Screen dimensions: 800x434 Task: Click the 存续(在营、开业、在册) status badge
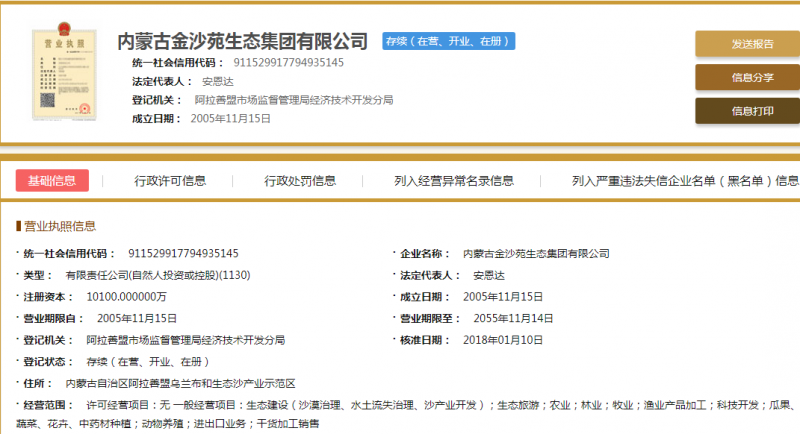448,41
